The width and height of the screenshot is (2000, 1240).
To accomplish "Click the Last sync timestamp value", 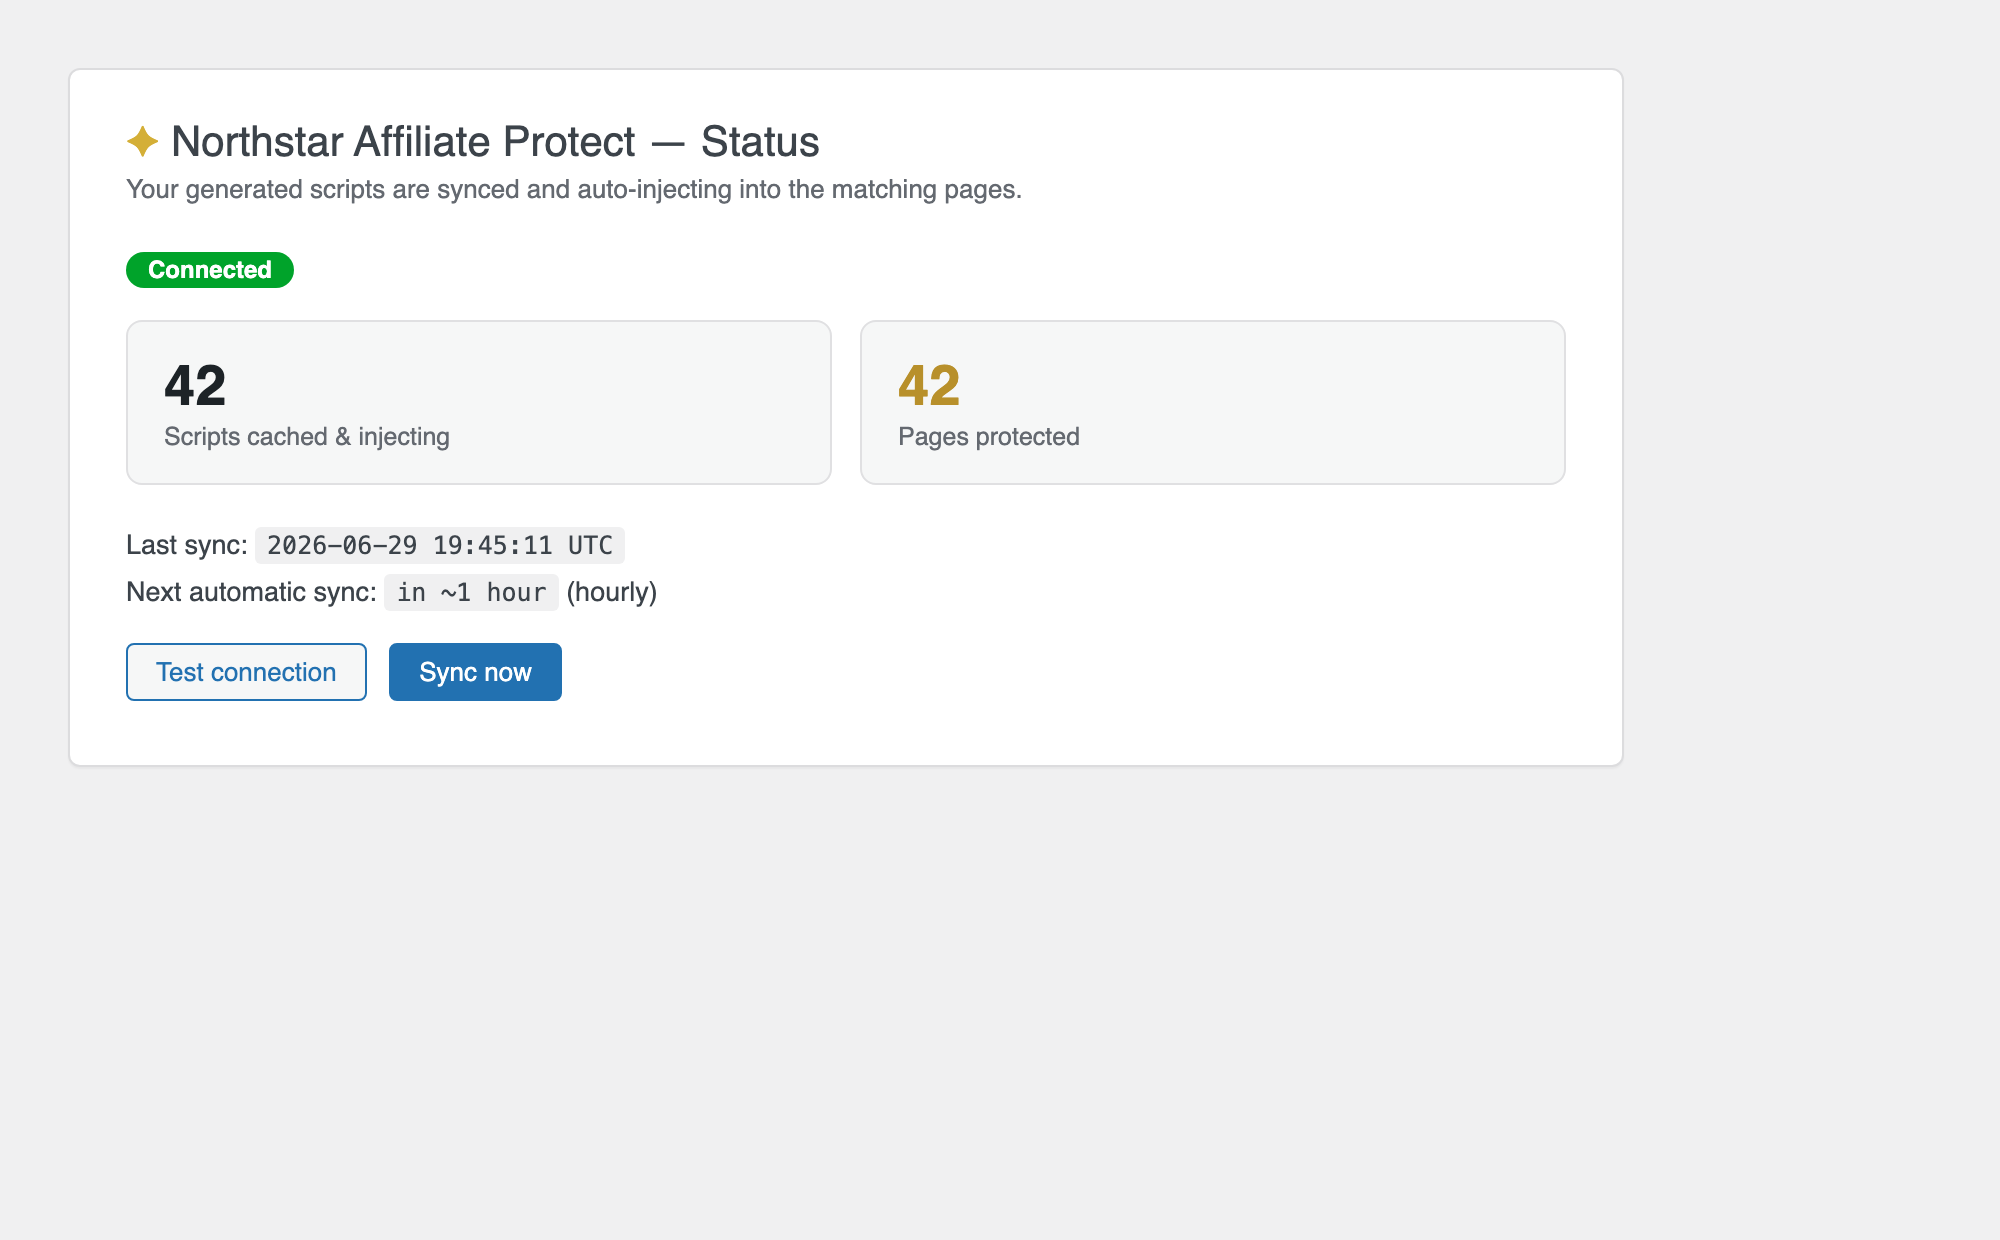I will tap(440, 545).
